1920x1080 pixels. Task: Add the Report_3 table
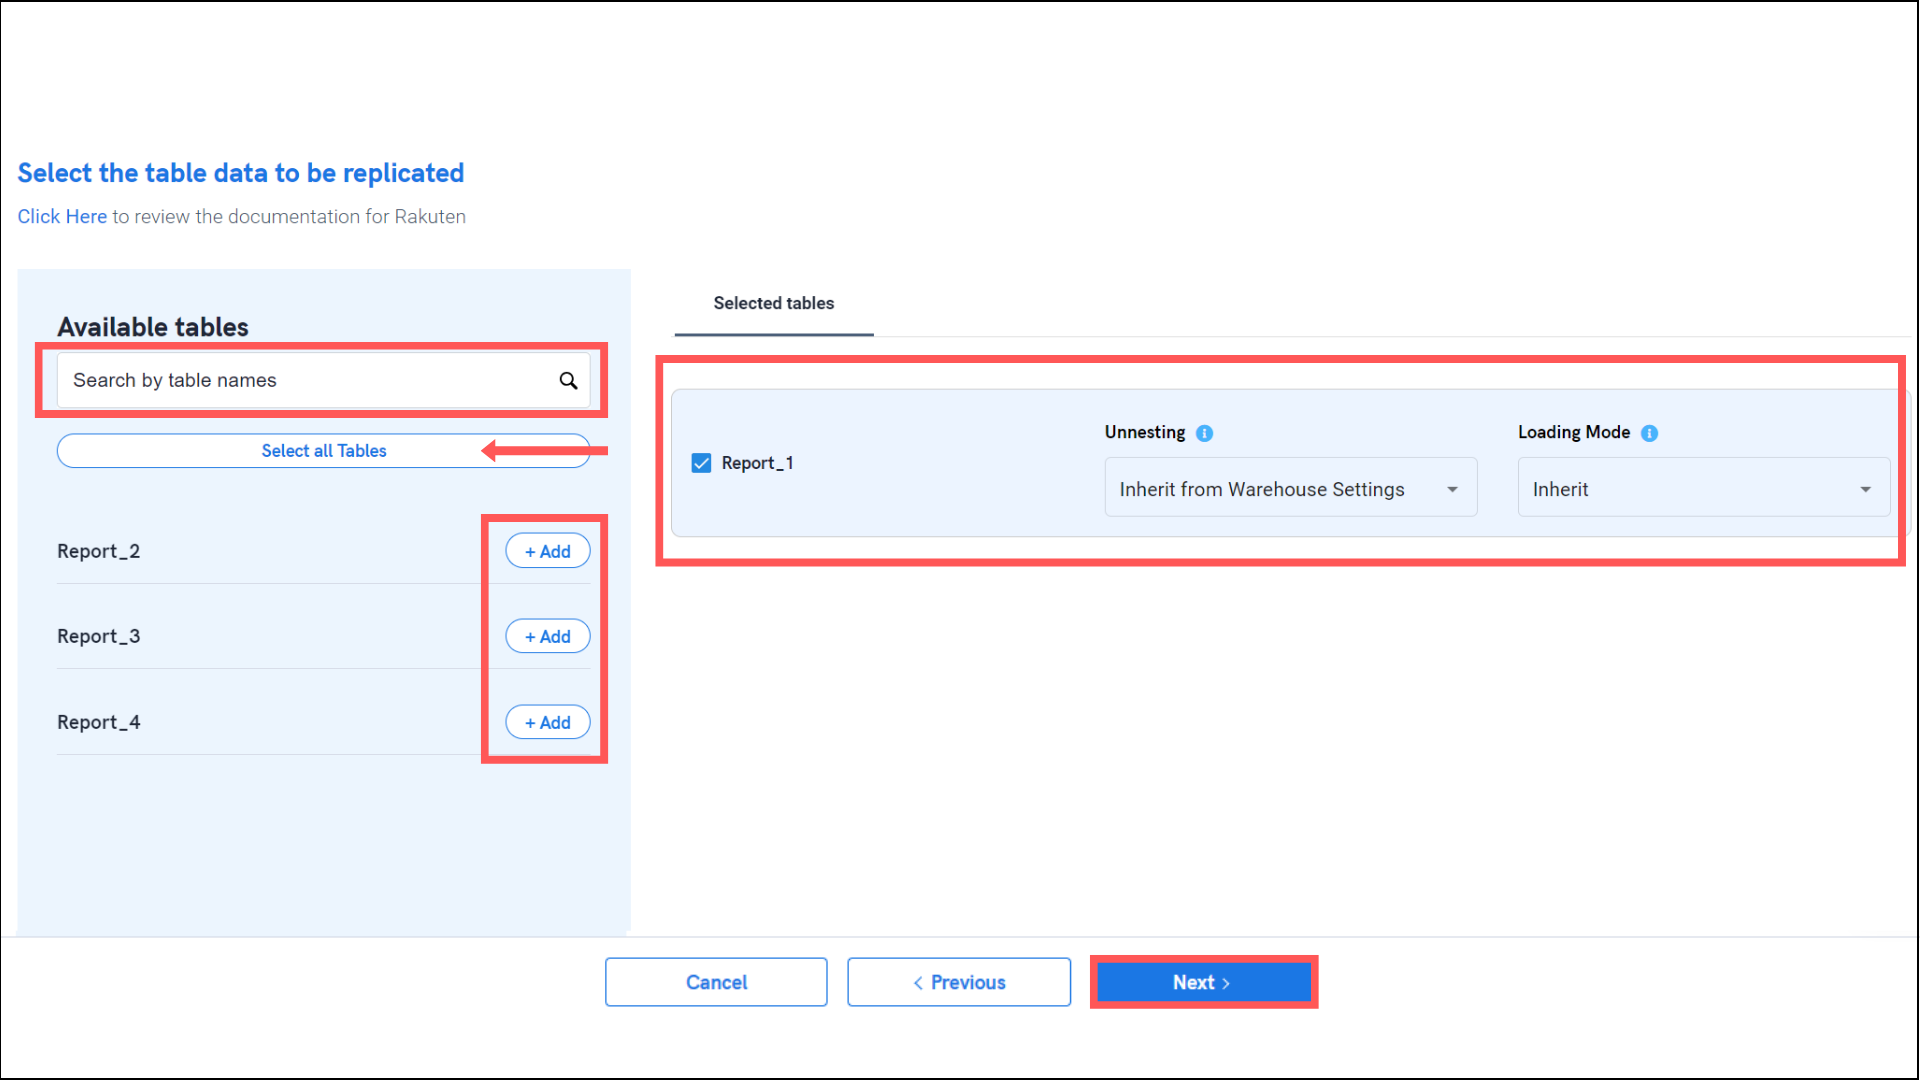coord(547,637)
